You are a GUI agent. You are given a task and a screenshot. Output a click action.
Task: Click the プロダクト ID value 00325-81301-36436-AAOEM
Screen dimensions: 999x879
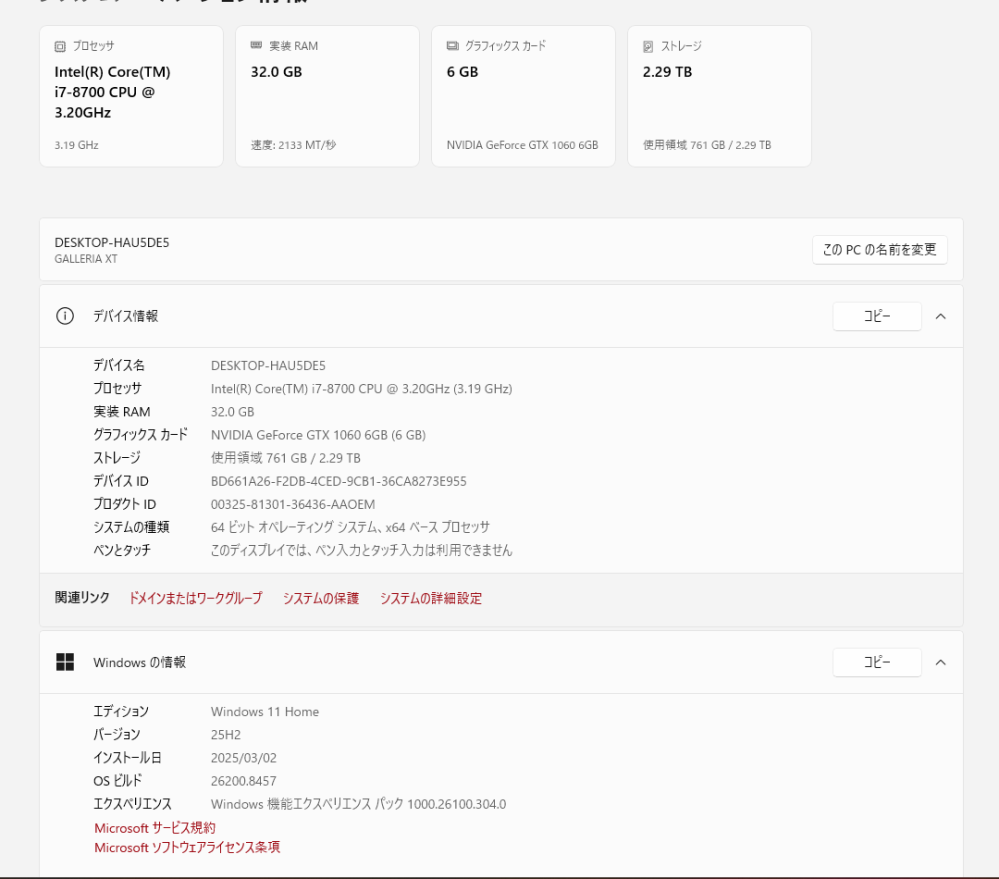click(x=293, y=504)
